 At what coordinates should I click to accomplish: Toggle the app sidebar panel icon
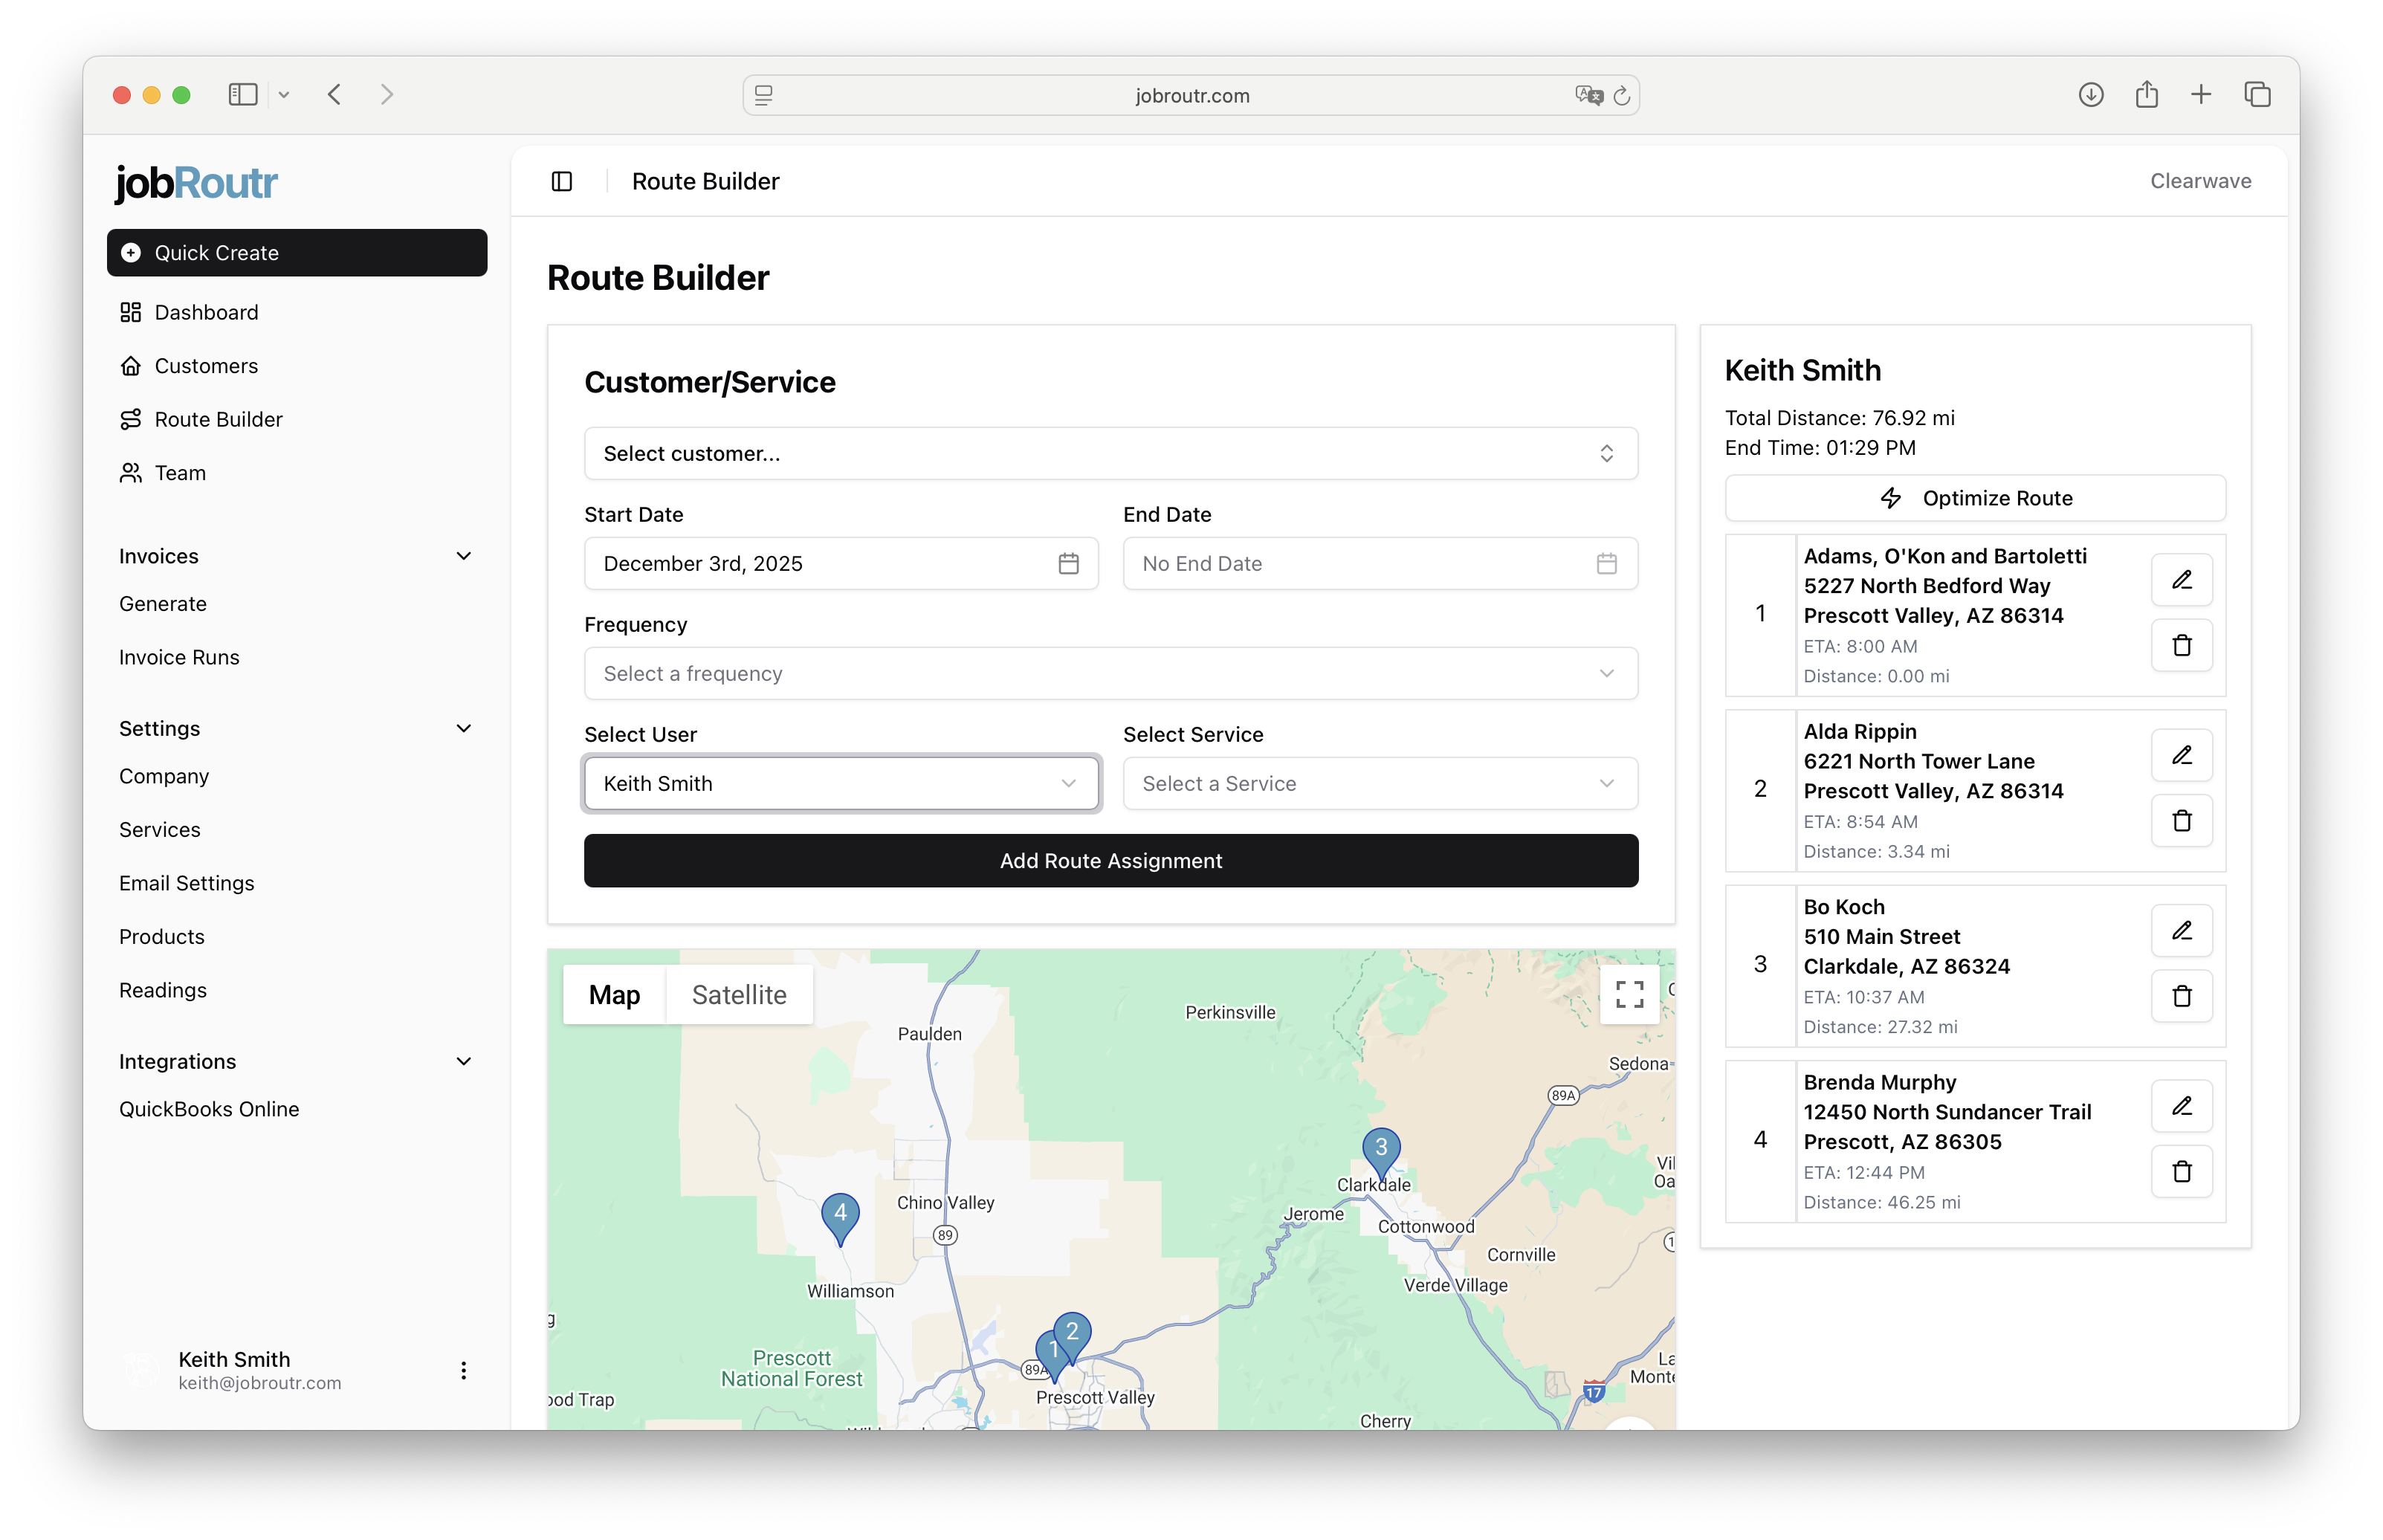[562, 181]
